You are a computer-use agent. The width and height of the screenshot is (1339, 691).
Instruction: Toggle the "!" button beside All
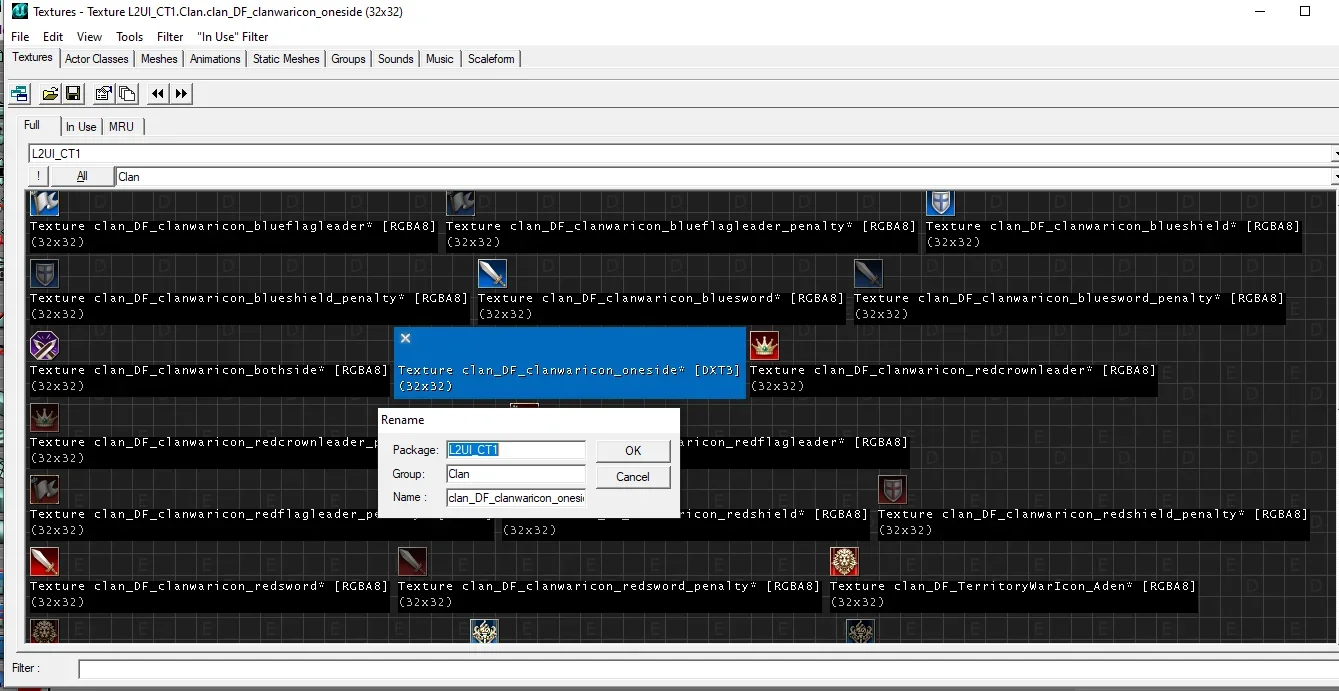click(38, 176)
